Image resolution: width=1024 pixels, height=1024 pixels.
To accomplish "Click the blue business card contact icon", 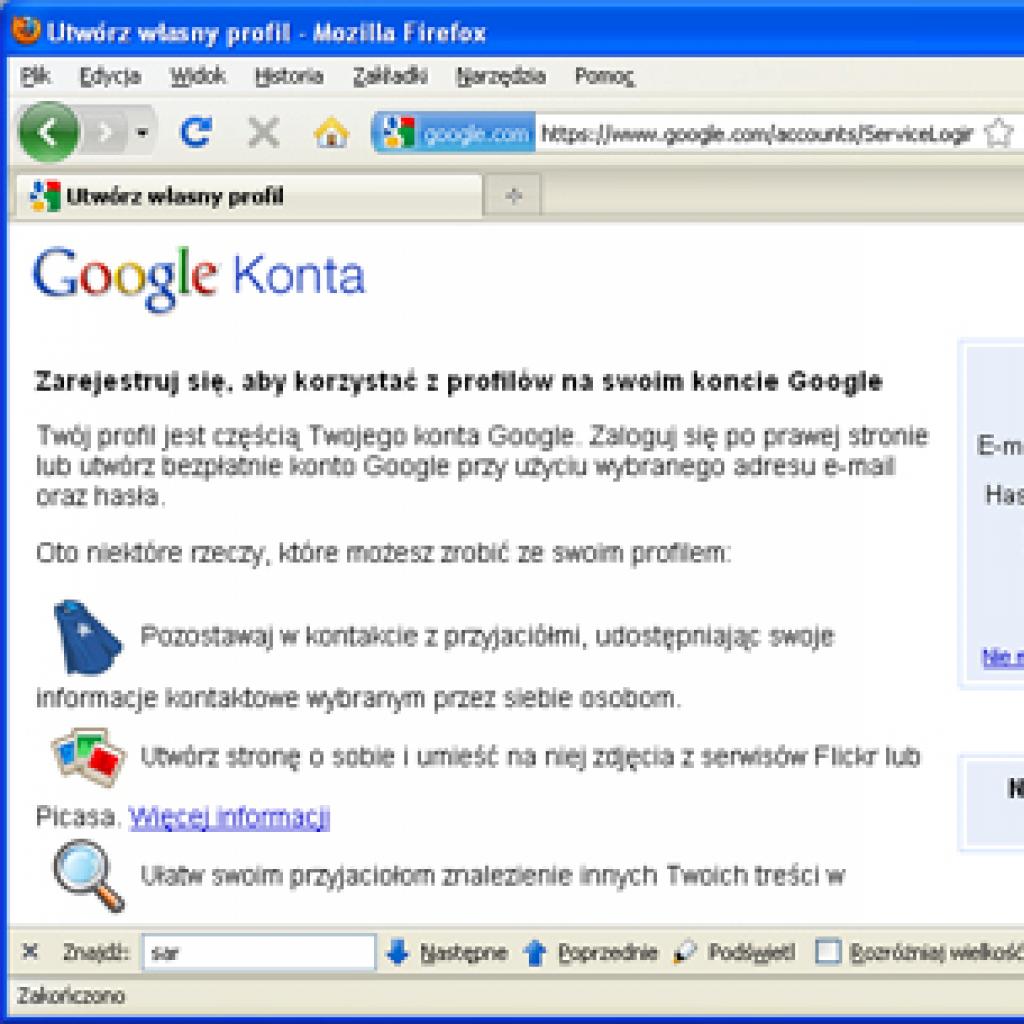I will (88, 637).
